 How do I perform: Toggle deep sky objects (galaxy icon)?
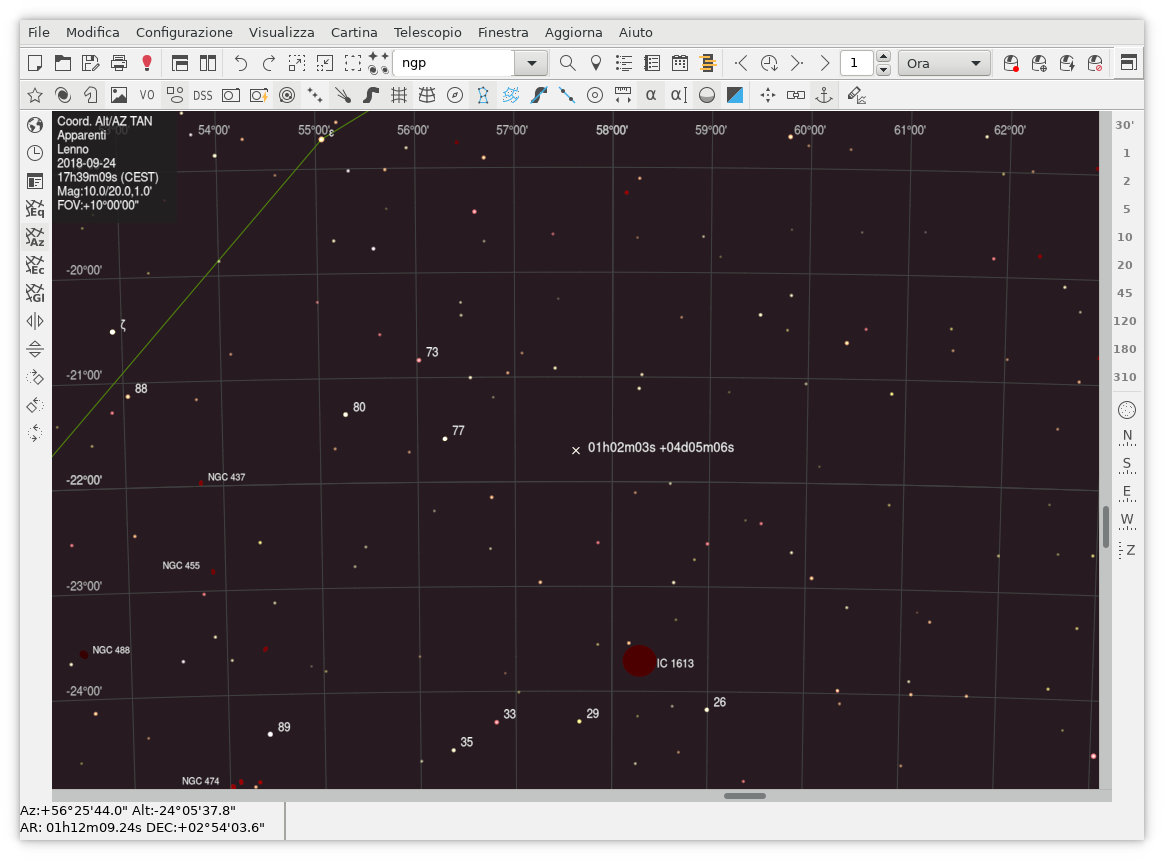point(63,95)
